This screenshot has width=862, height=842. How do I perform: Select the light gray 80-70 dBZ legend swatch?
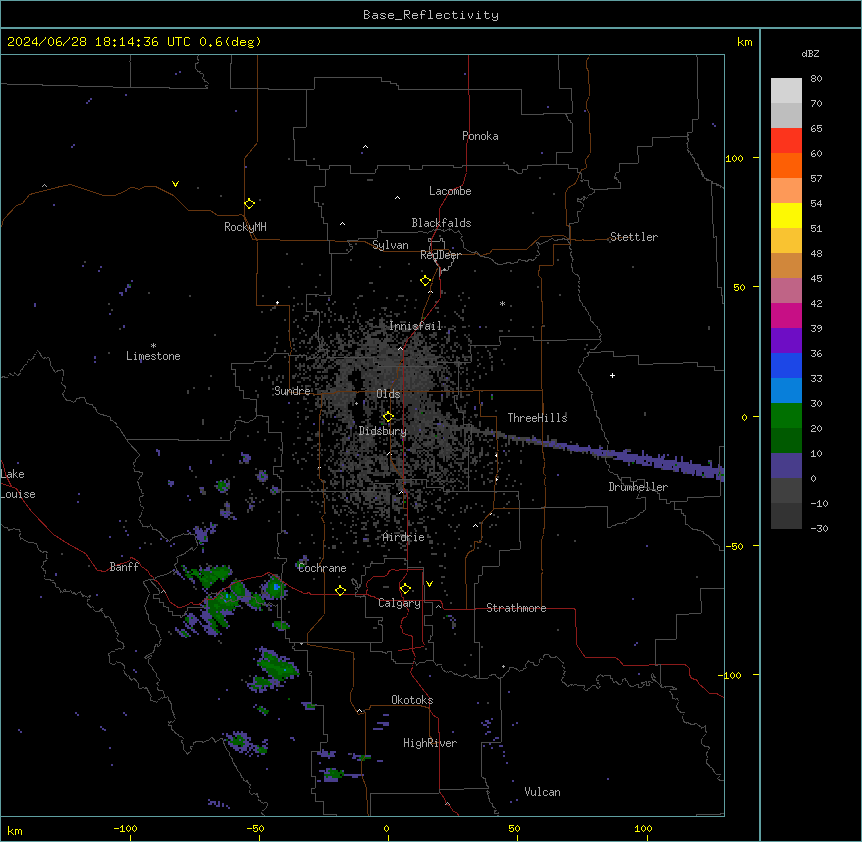coord(786,91)
